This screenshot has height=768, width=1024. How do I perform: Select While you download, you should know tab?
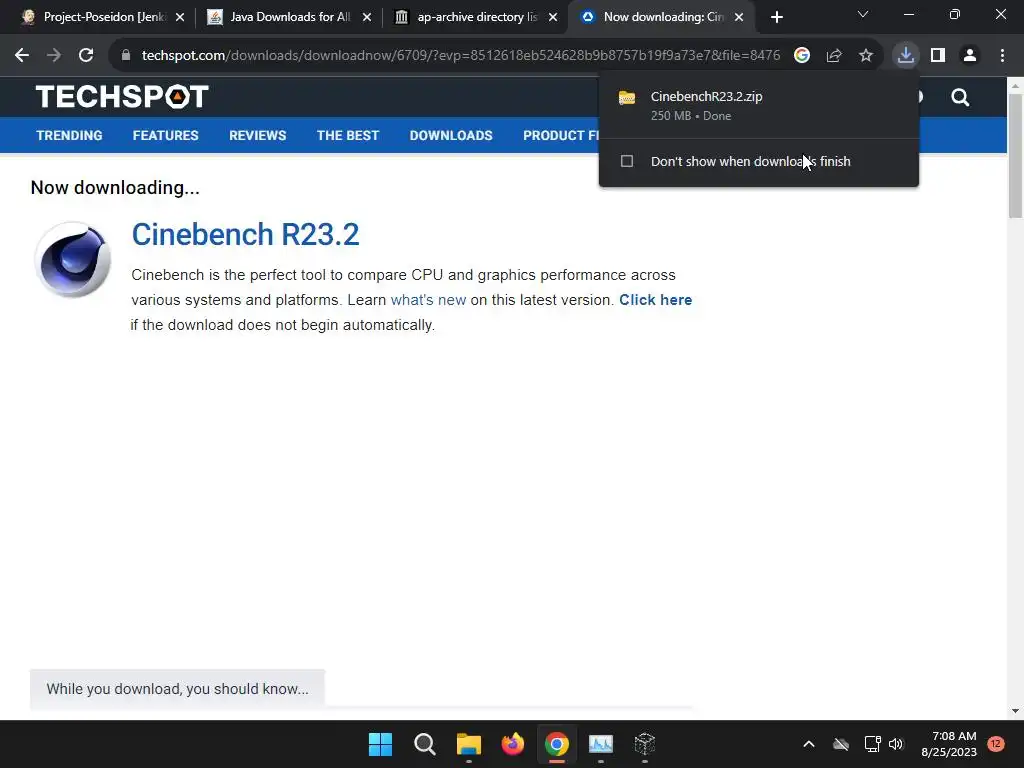pyautogui.click(x=177, y=689)
